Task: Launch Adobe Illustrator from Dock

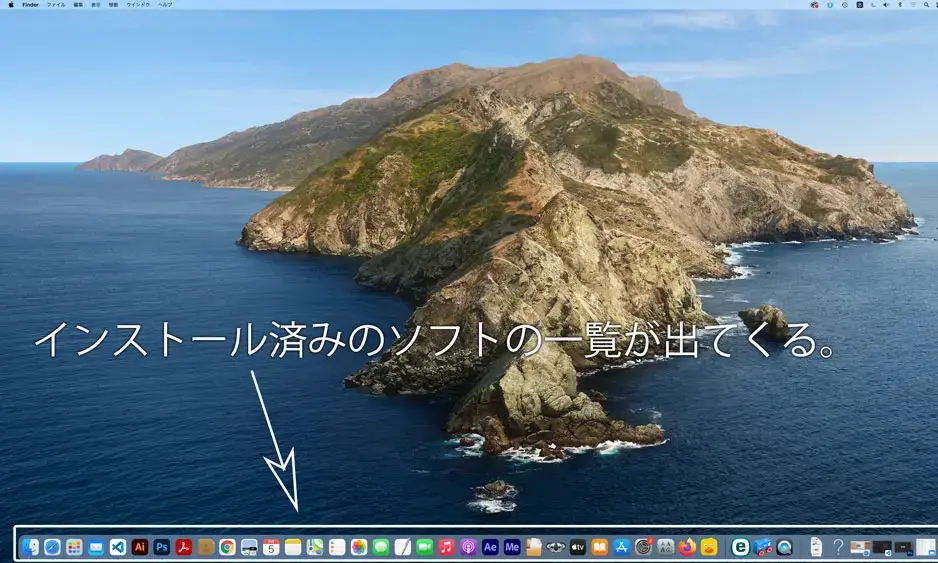Action: click(x=139, y=546)
